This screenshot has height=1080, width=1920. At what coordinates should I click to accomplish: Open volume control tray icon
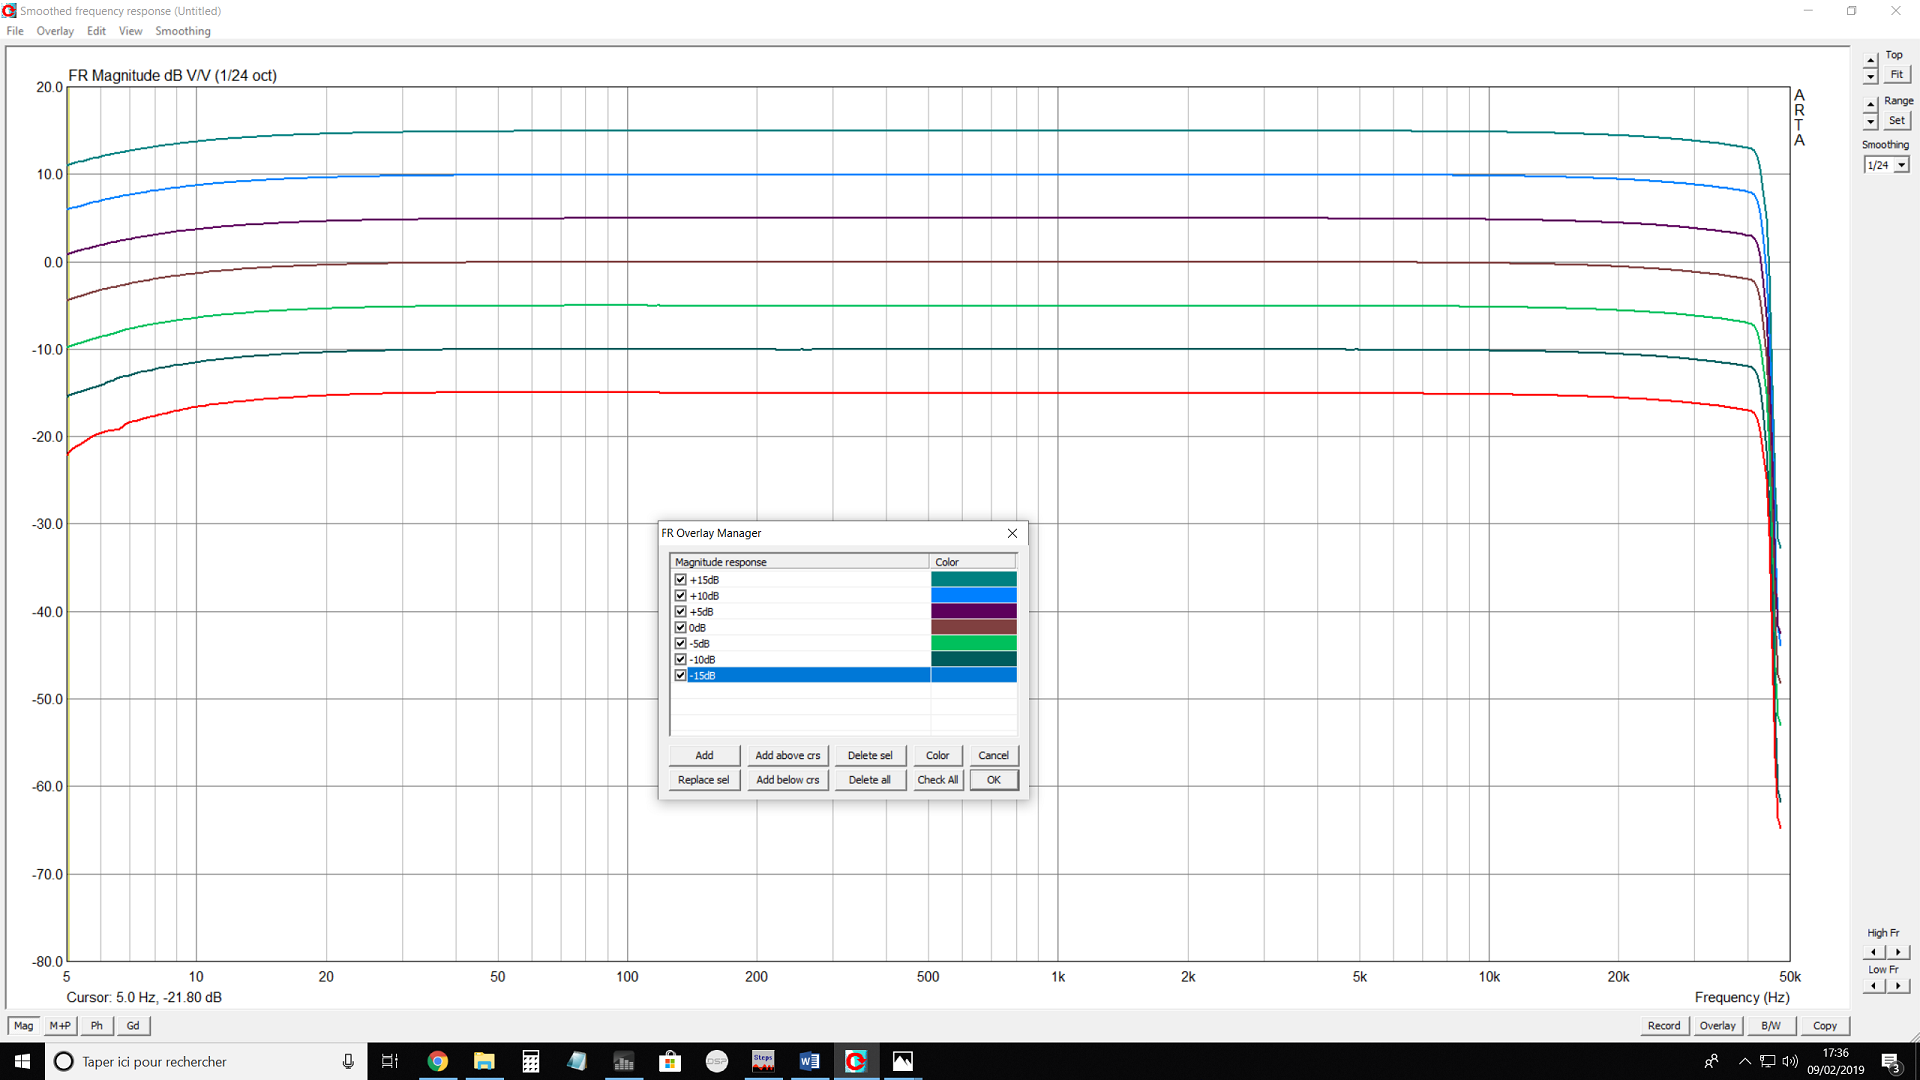tap(1790, 1061)
